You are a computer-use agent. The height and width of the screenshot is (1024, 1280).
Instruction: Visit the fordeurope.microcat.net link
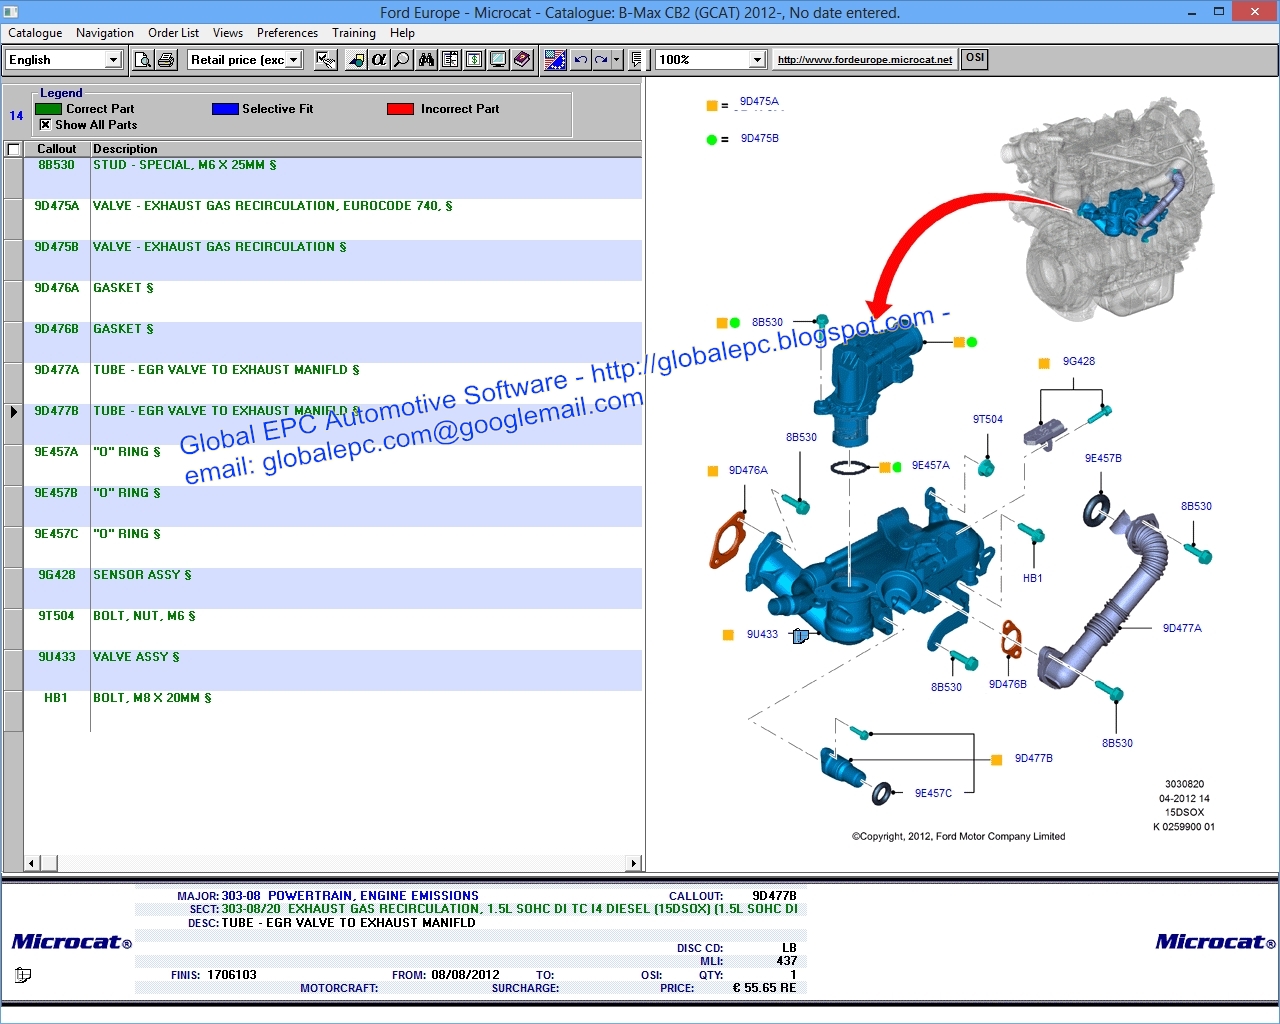click(864, 59)
